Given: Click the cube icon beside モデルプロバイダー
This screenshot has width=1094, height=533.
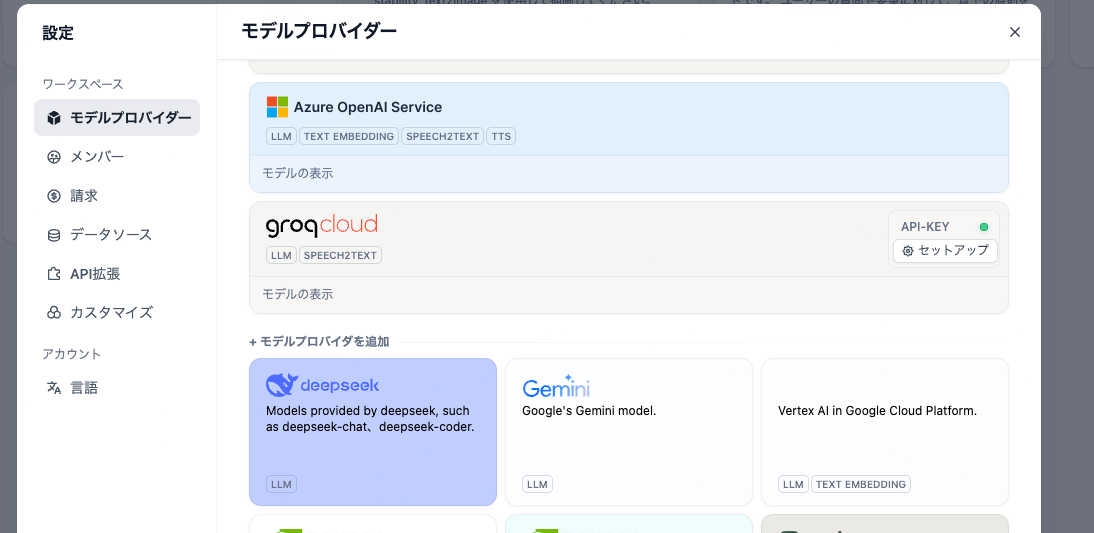Looking at the screenshot, I should click(54, 118).
